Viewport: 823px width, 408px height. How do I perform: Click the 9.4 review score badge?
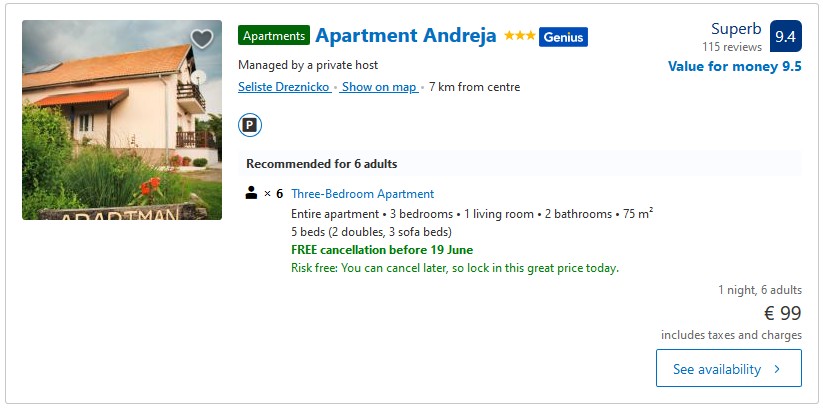(785, 36)
